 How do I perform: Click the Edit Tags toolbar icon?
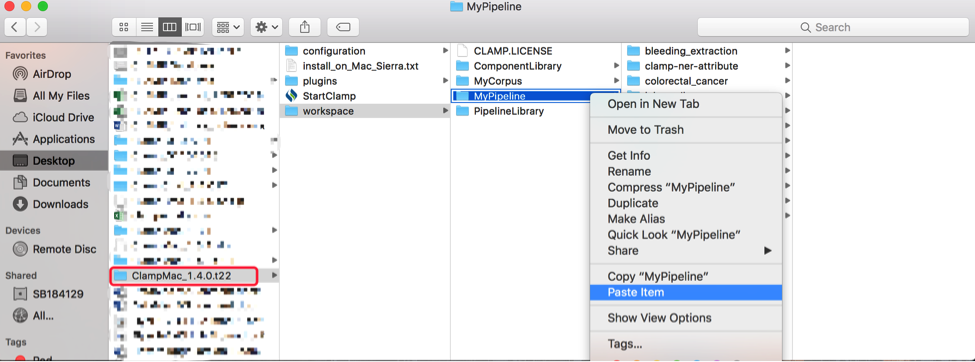(x=343, y=27)
